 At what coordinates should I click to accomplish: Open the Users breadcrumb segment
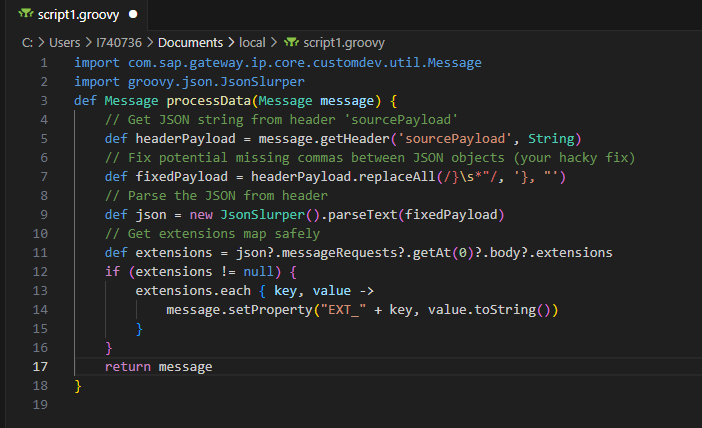pos(64,43)
